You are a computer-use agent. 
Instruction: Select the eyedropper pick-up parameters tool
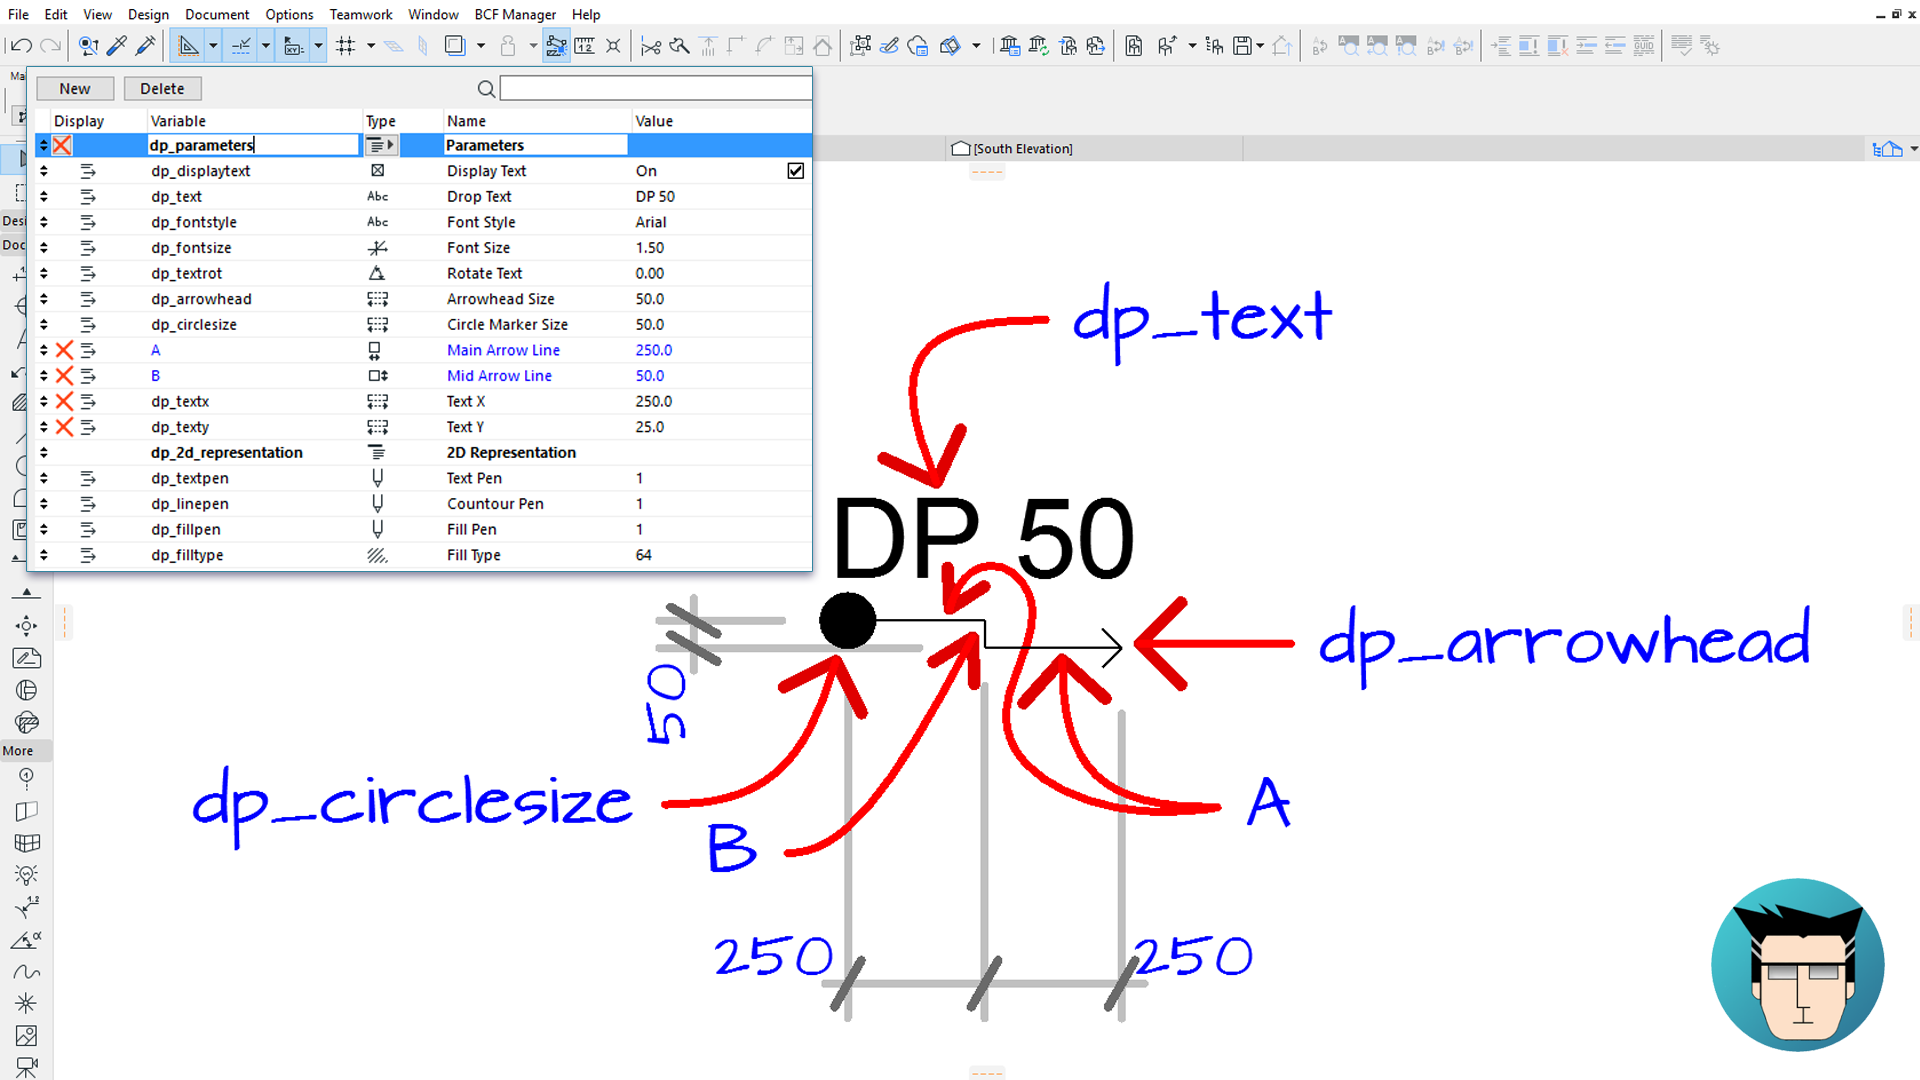[117, 46]
